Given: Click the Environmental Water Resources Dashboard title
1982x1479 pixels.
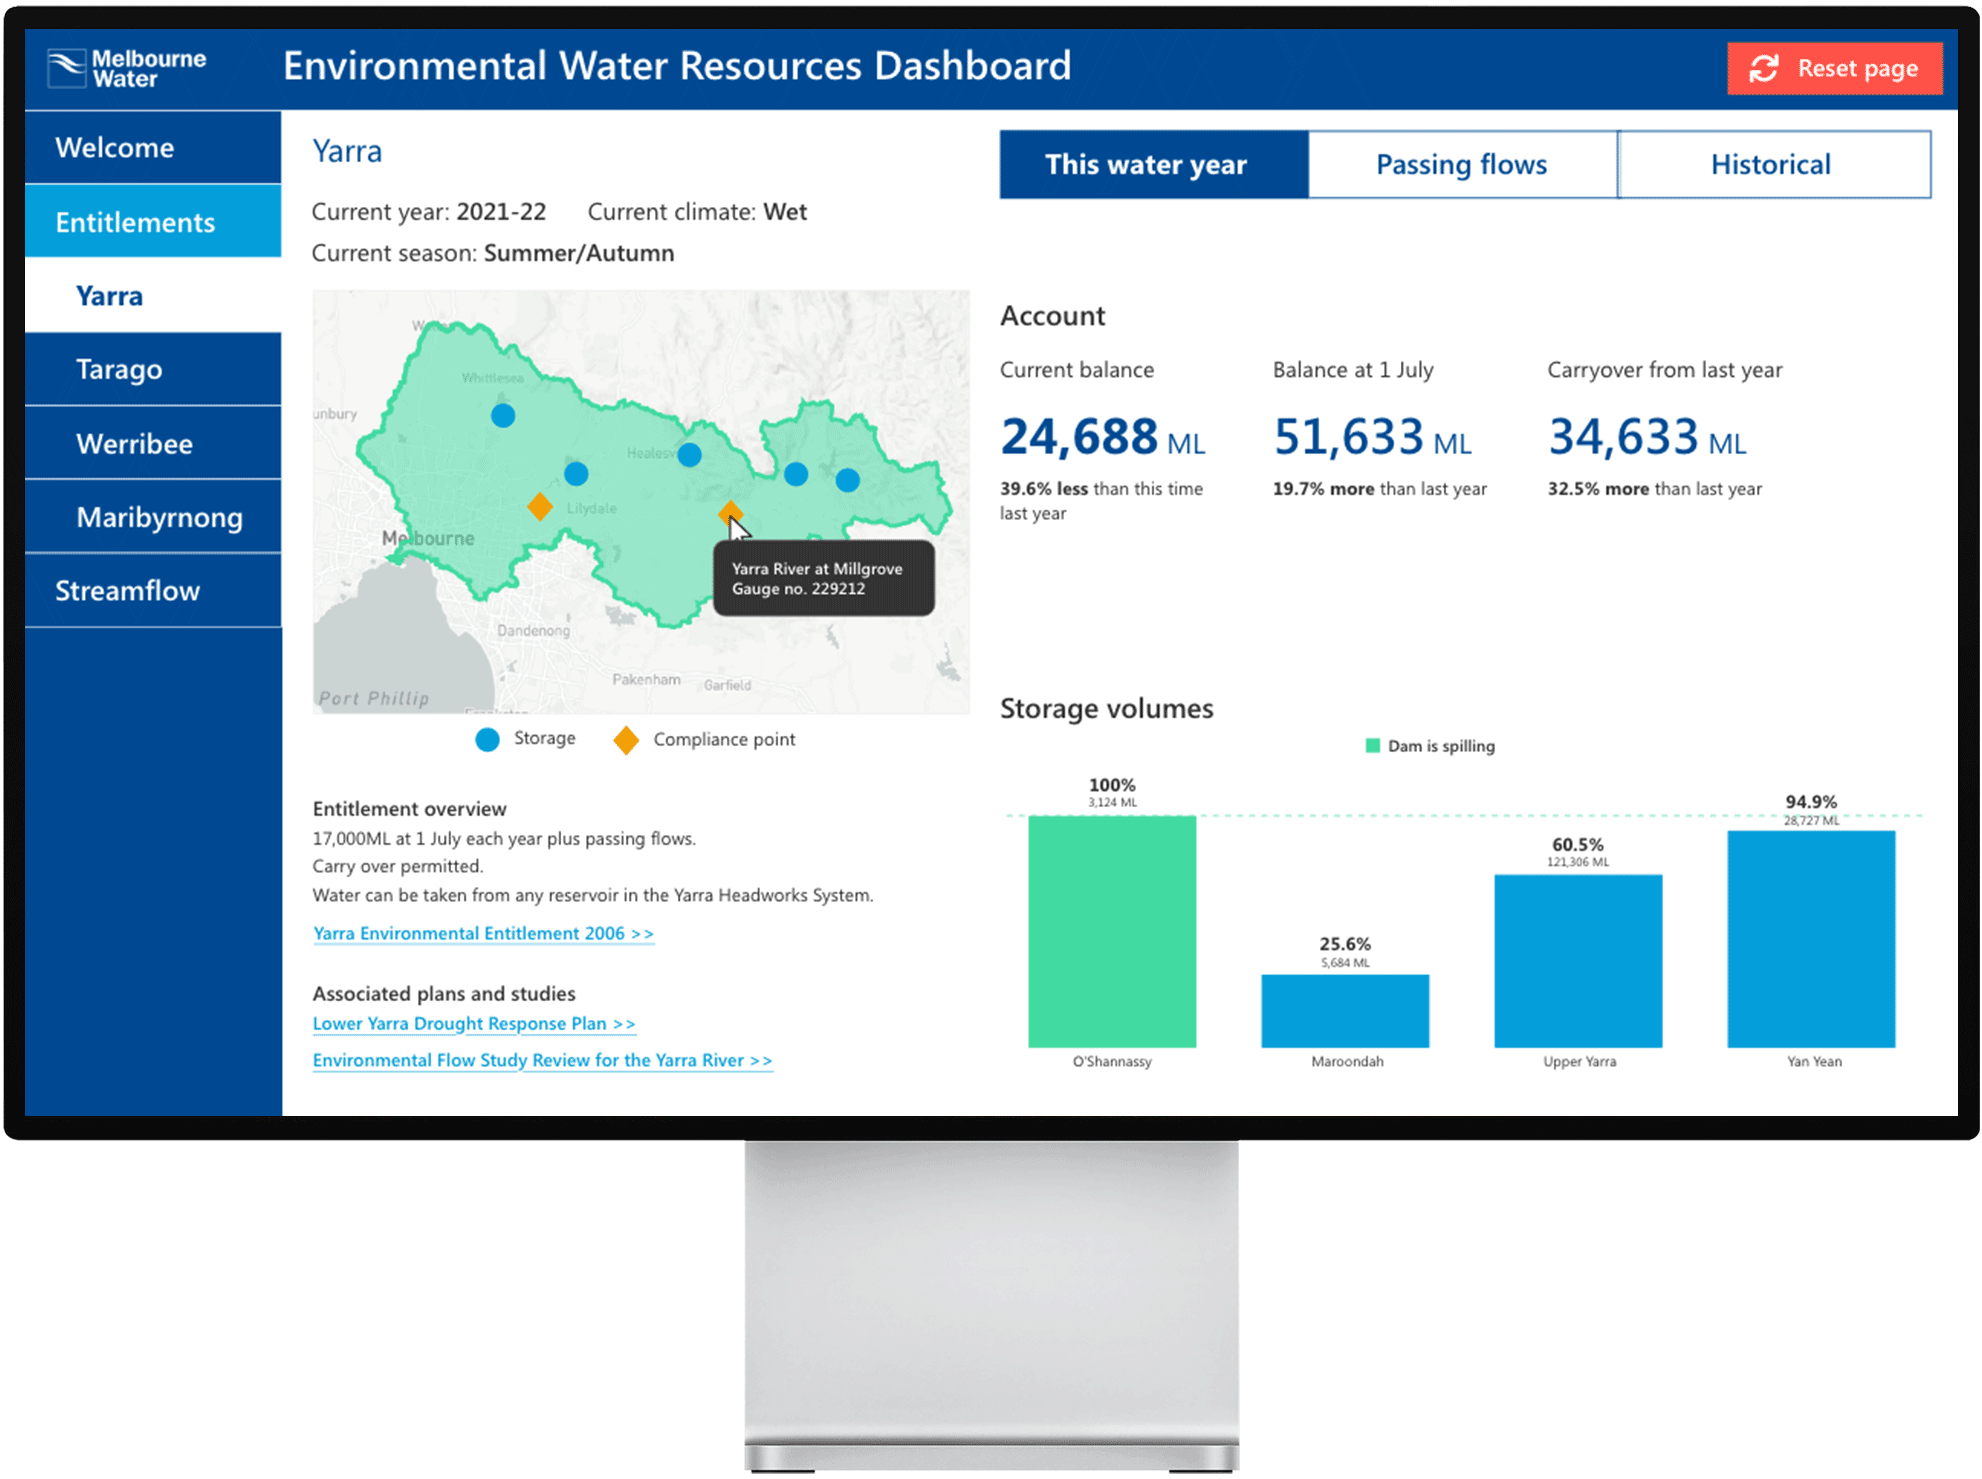Looking at the screenshot, I should (x=677, y=66).
